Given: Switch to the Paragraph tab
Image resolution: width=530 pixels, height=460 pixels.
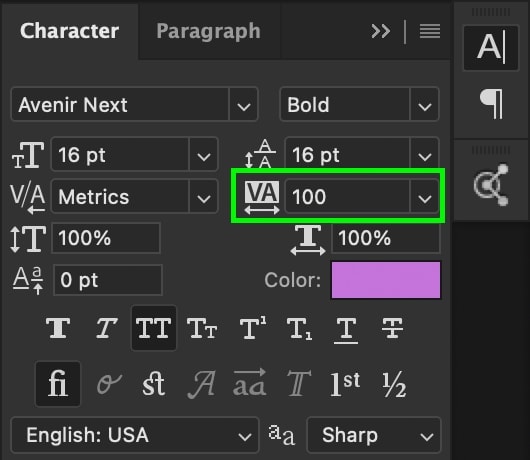Looking at the screenshot, I should (x=209, y=31).
